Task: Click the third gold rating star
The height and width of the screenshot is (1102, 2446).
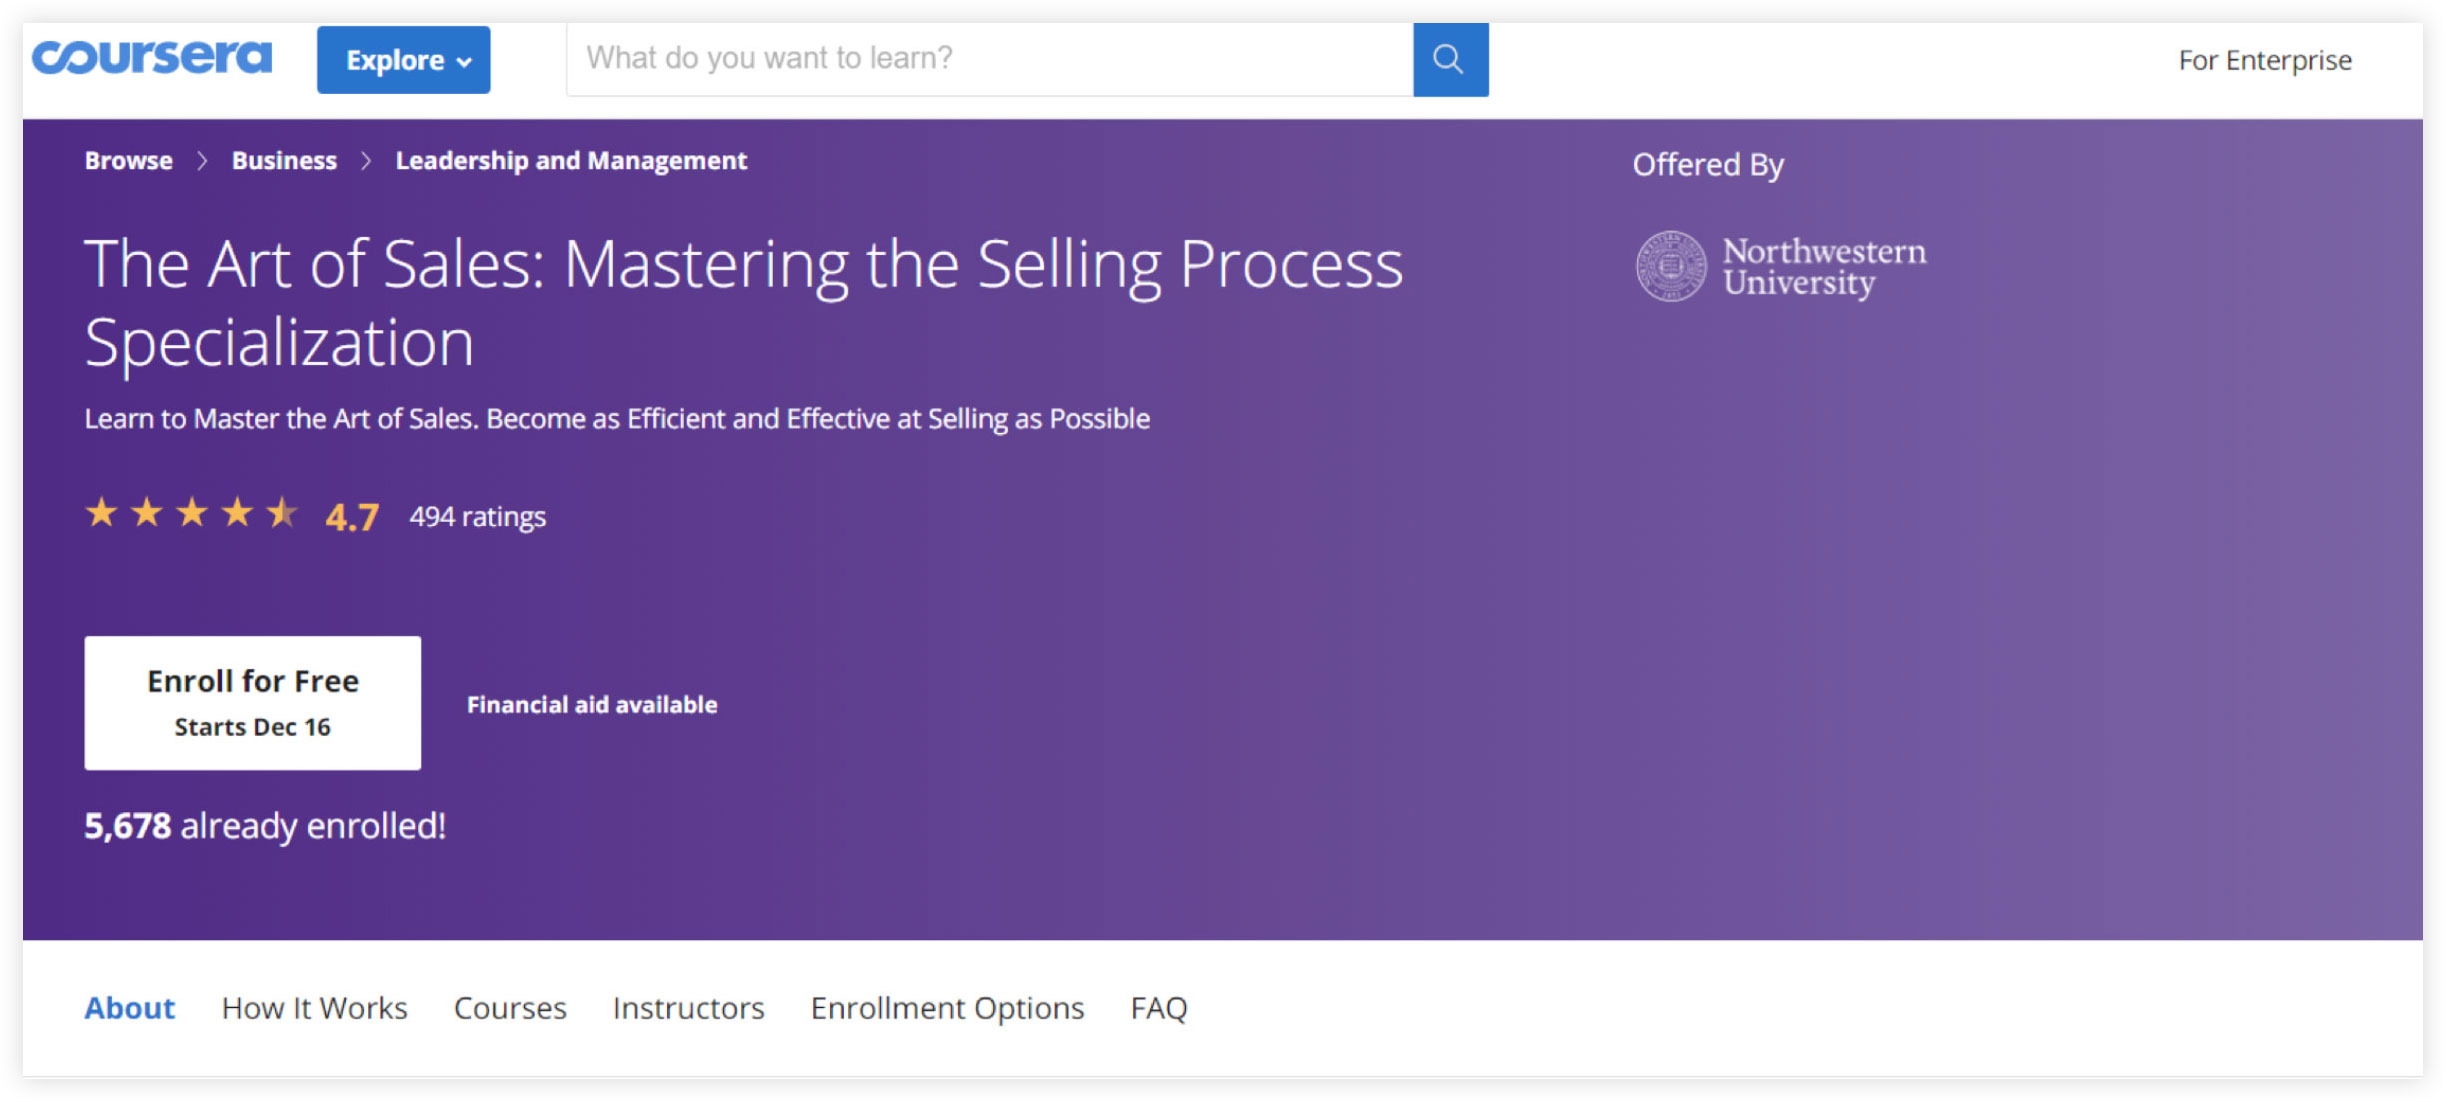Action: pyautogui.click(x=192, y=513)
